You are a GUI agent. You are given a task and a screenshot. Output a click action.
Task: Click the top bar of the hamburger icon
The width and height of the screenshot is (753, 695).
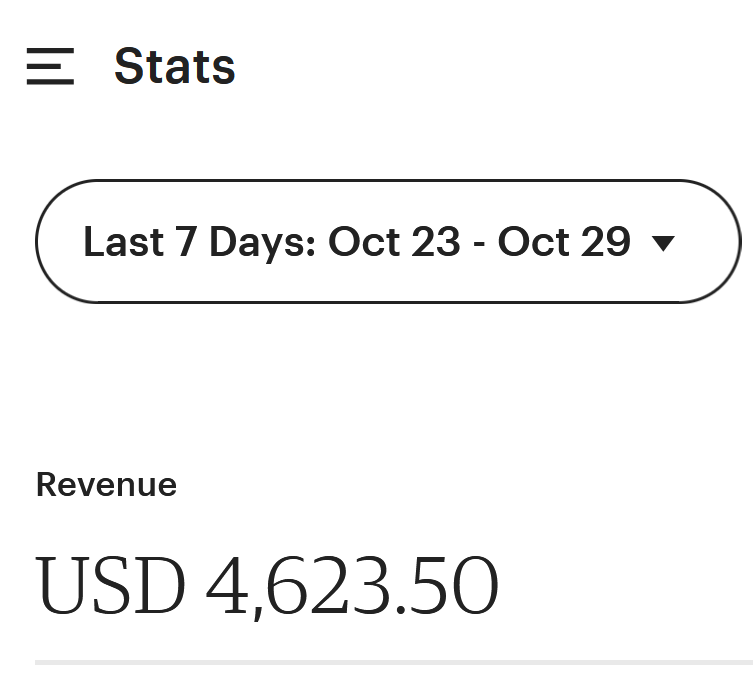coord(50,50)
